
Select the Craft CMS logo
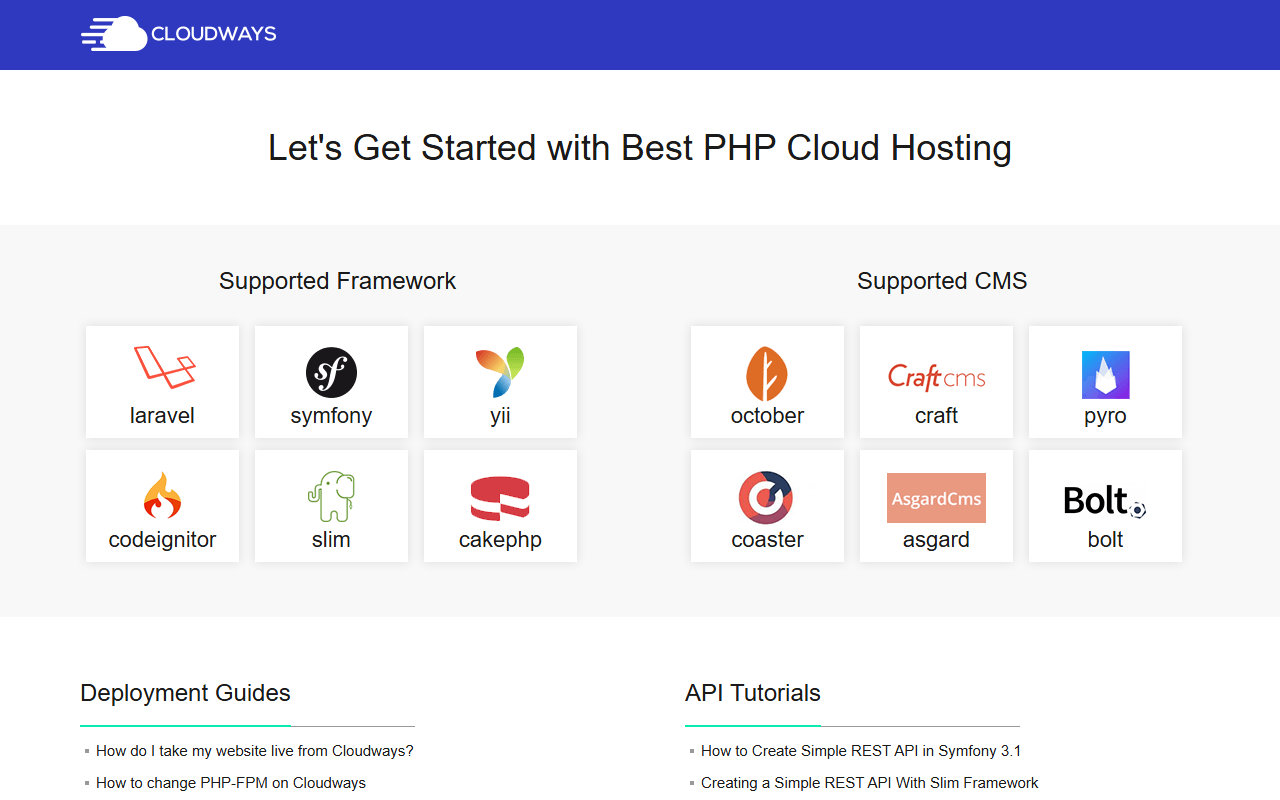[x=937, y=377]
